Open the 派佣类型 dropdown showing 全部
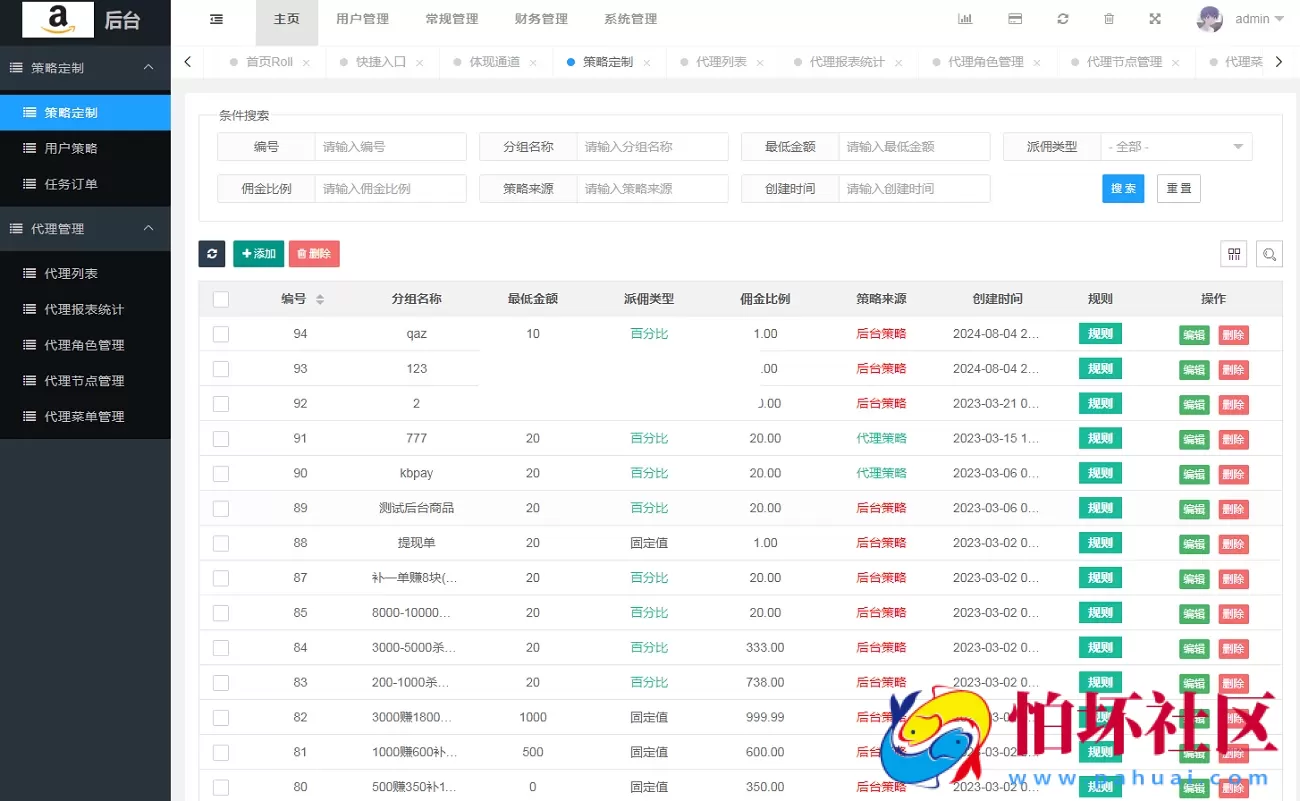This screenshot has height=801, width=1300. 1176,146
